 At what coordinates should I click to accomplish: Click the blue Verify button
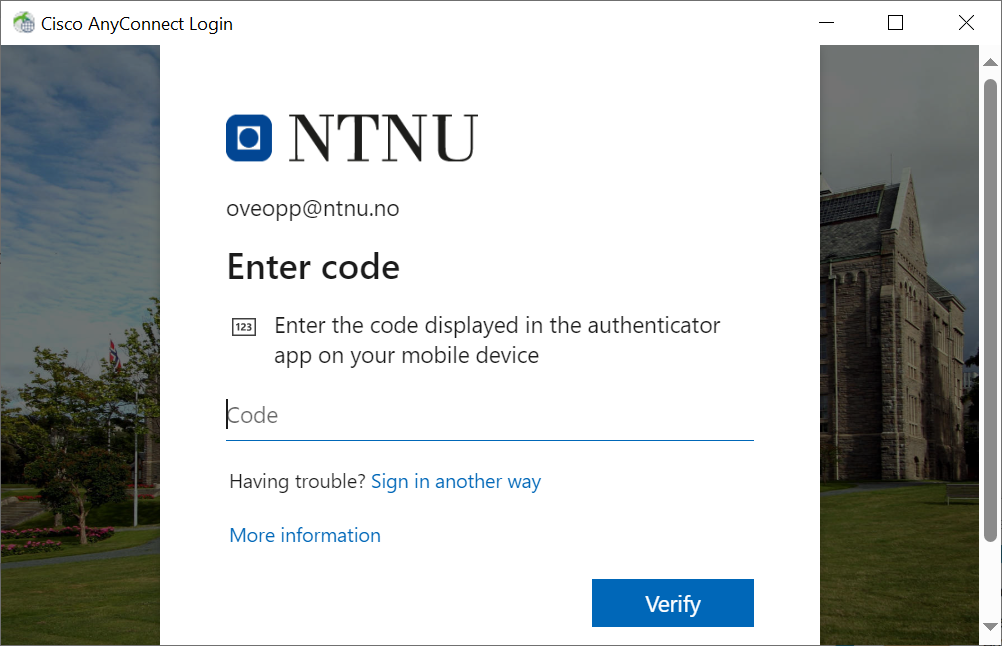tap(672, 603)
